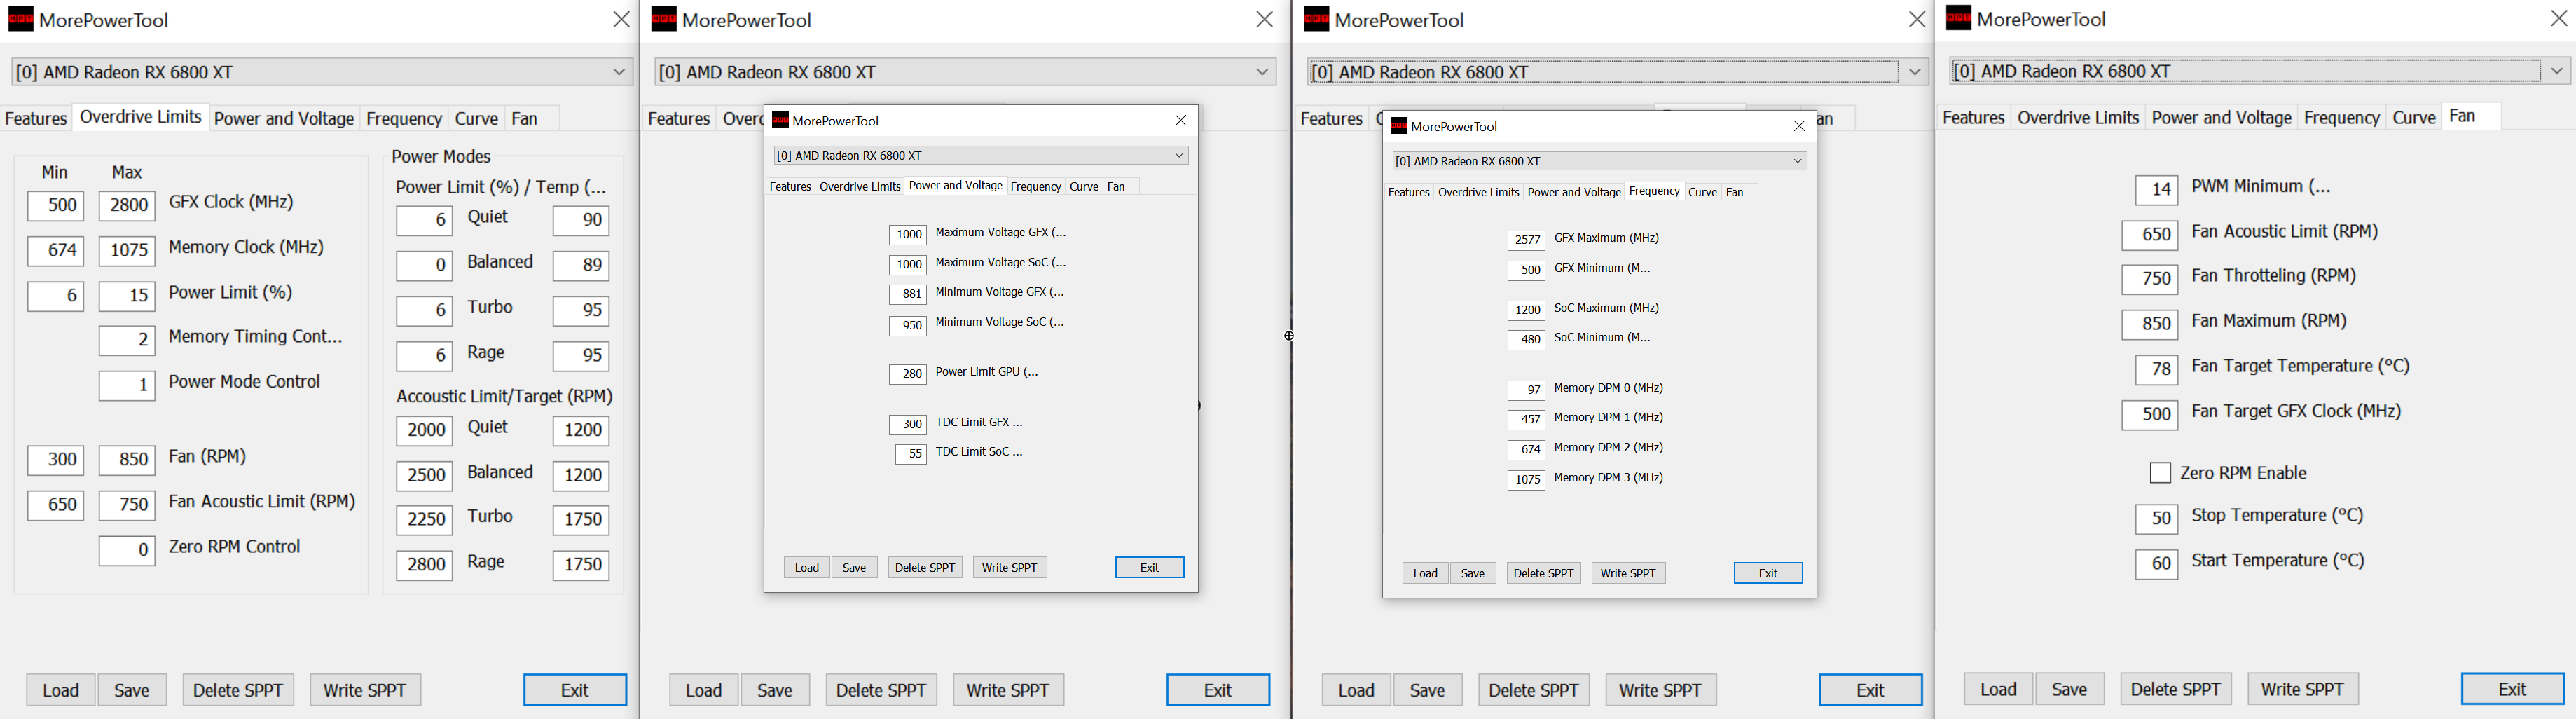Viewport: 2576px width, 719px height.
Task: Click the Minimum Voltage SoC field showing 950
Action: pyautogui.click(x=908, y=326)
